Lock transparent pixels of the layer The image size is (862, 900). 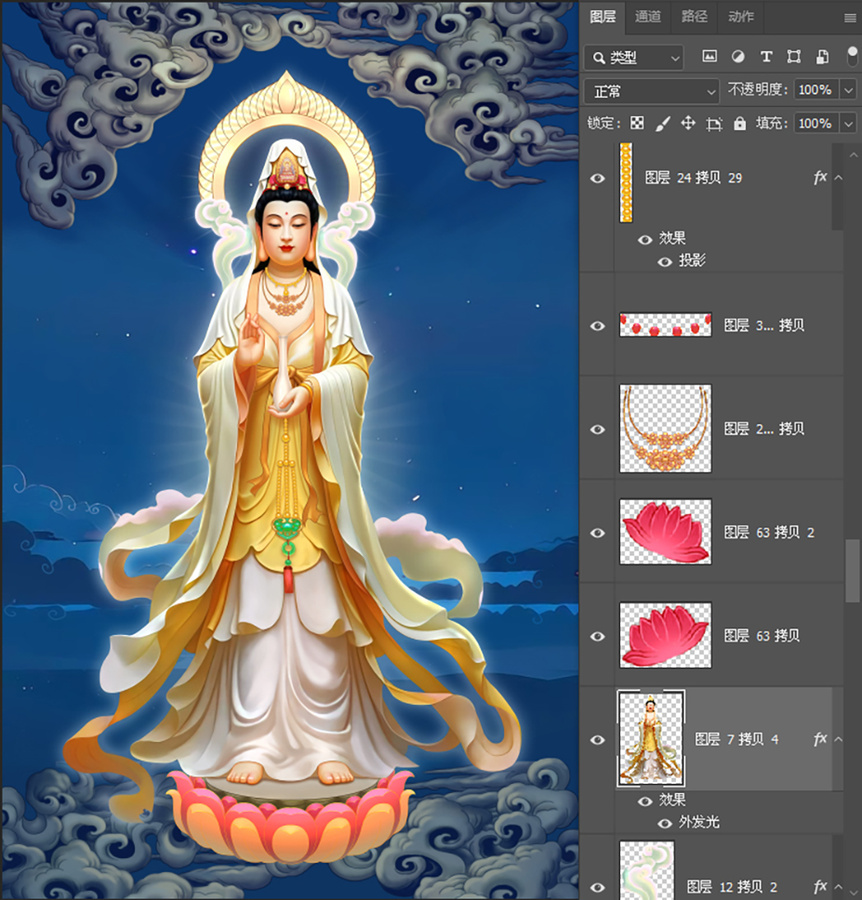pos(637,123)
